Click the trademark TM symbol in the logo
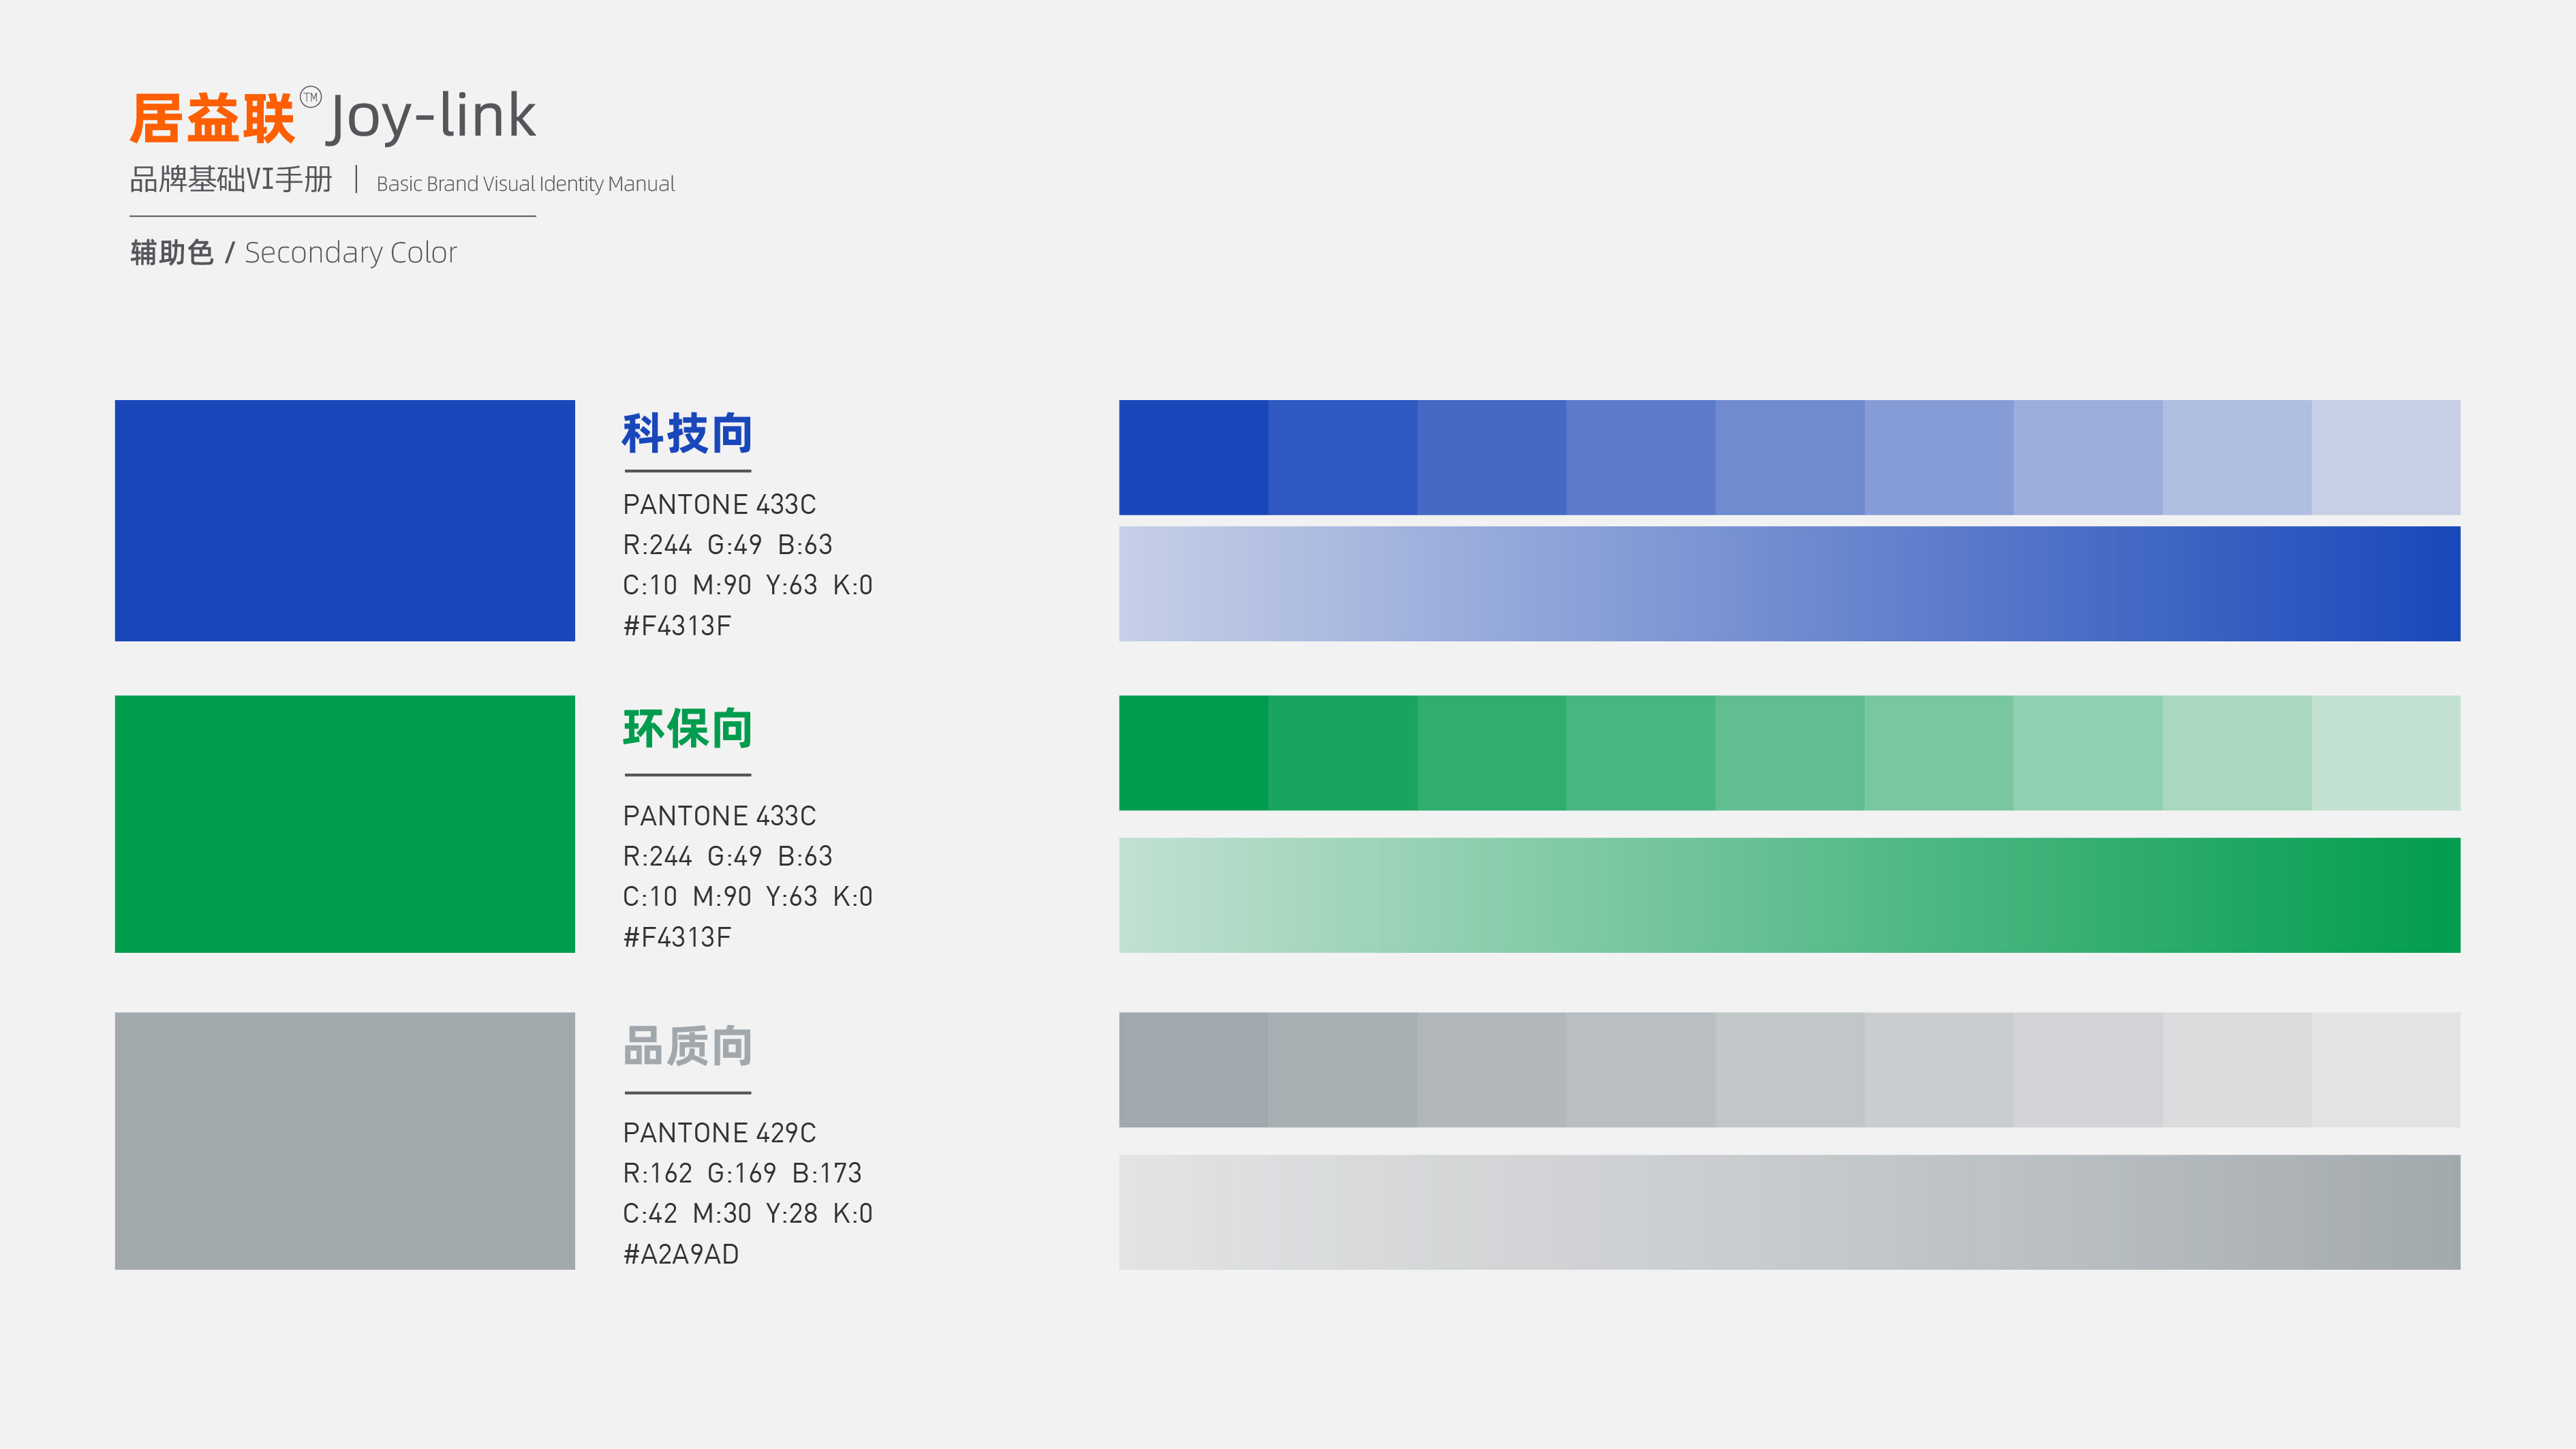Screen dimensions: 2576x1449 [x=311, y=97]
